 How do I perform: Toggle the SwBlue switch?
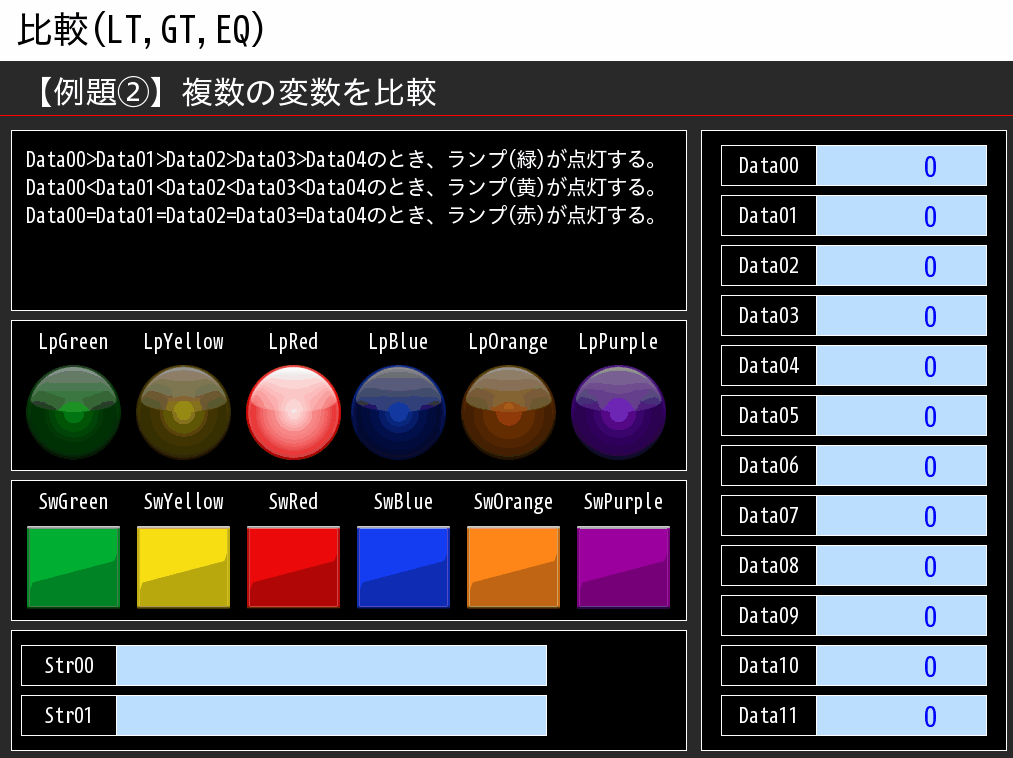pos(403,567)
